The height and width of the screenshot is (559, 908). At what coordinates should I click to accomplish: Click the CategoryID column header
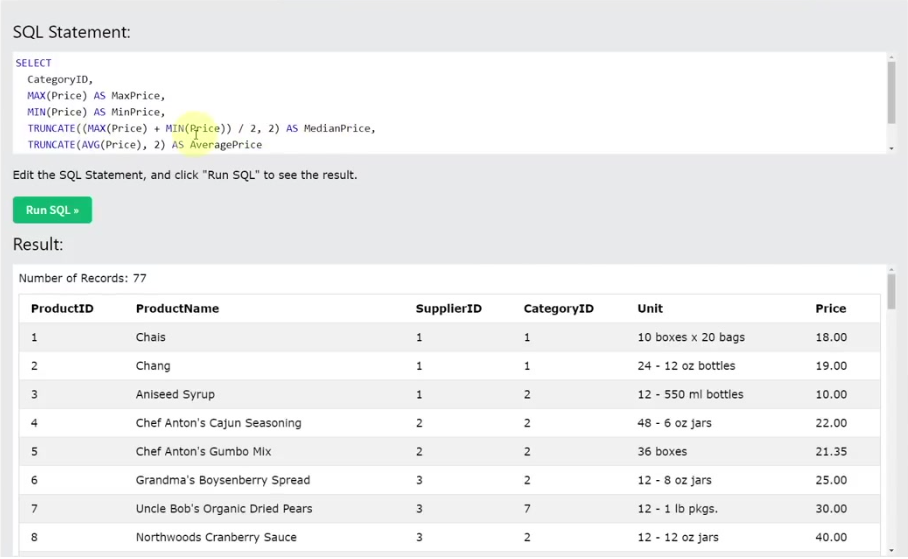558,309
